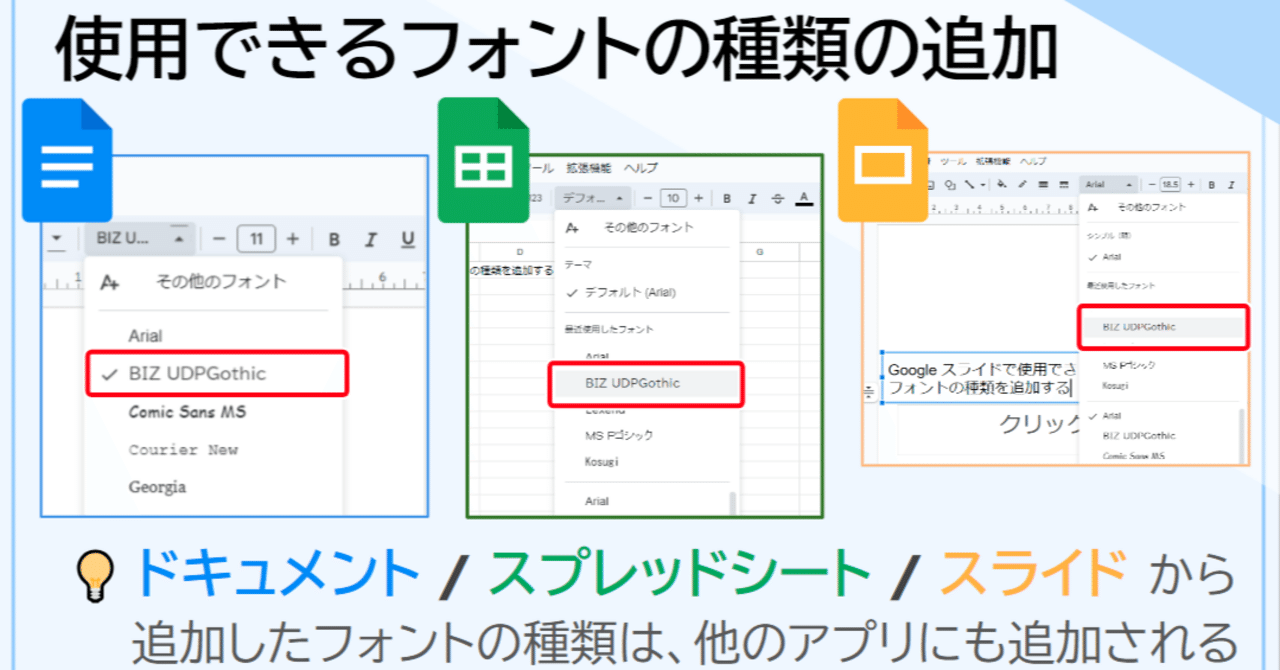Apply strikethrough in the Sheets toolbar
This screenshot has width=1280, height=670.
777,197
